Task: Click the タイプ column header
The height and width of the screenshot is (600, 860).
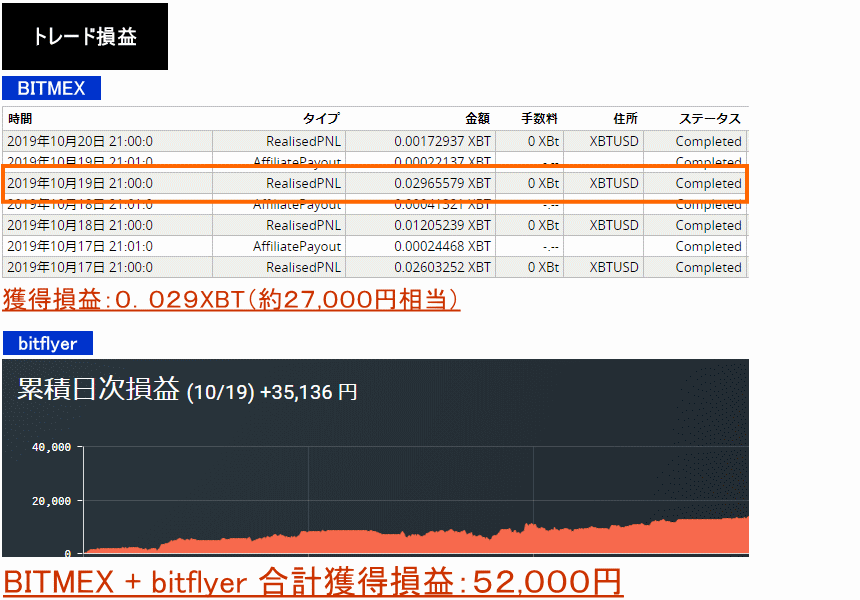Action: tap(321, 119)
